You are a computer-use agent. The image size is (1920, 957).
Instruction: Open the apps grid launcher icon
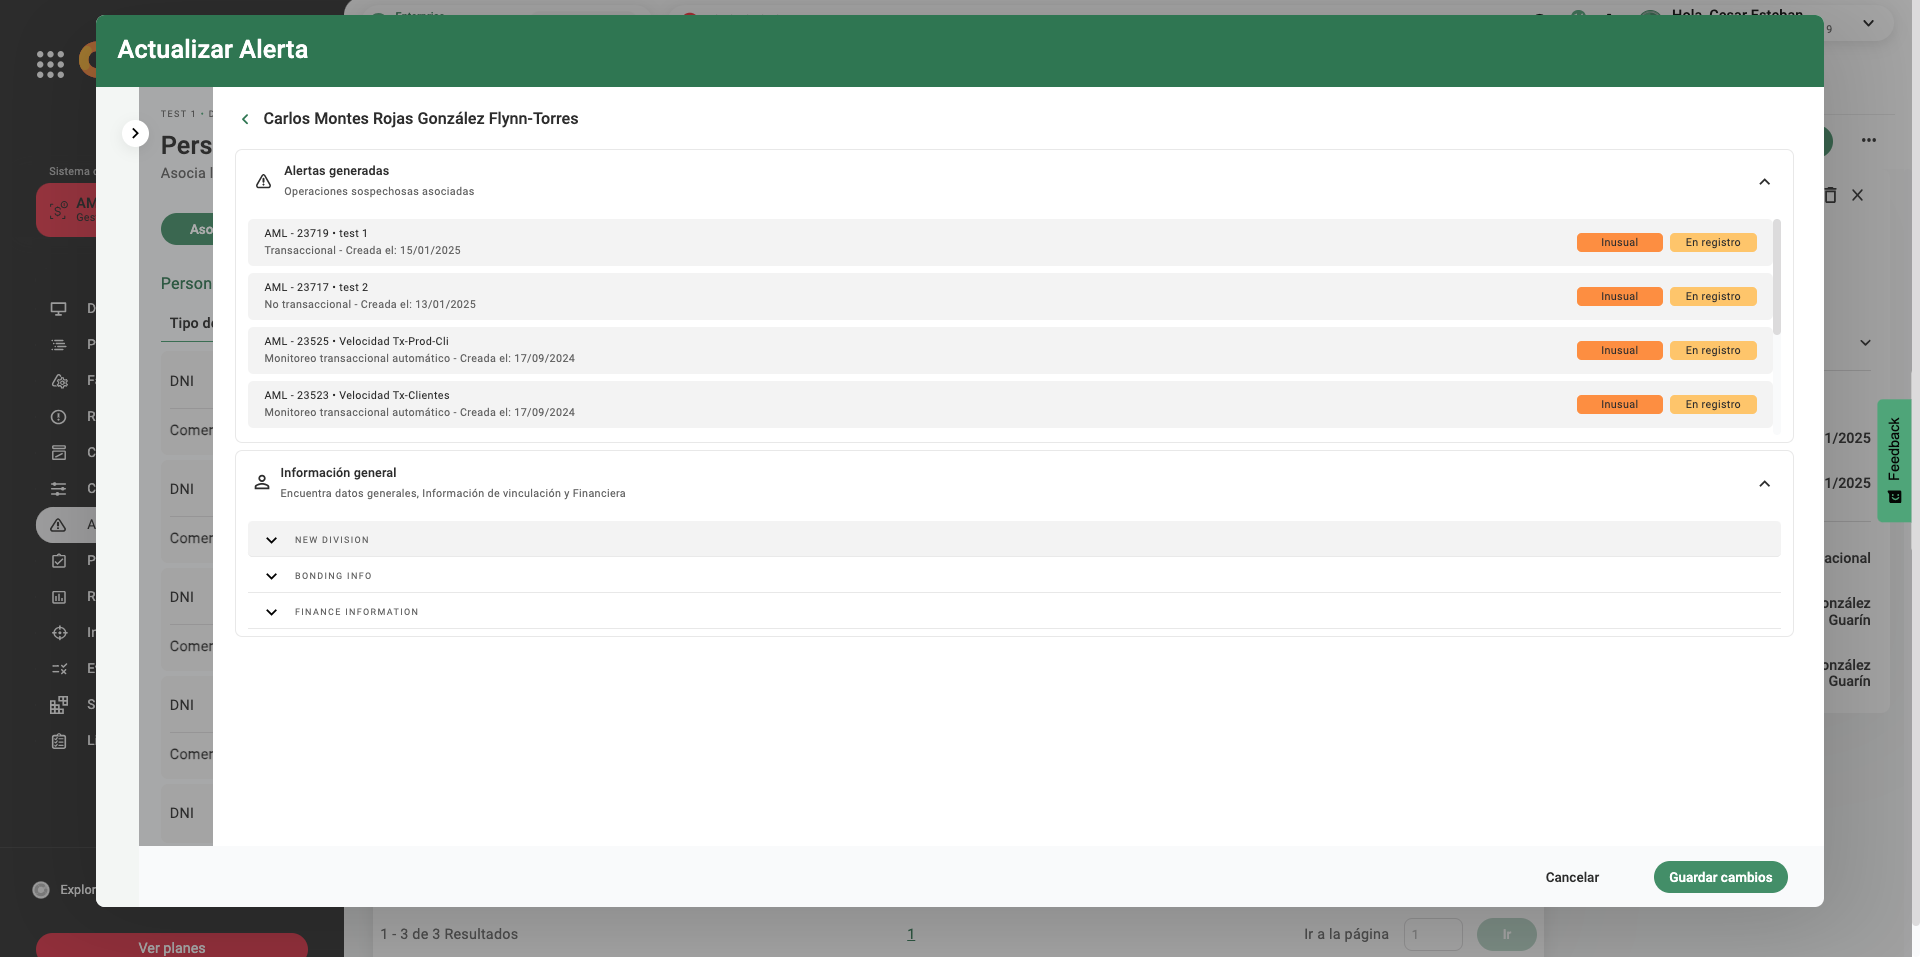pos(50,64)
